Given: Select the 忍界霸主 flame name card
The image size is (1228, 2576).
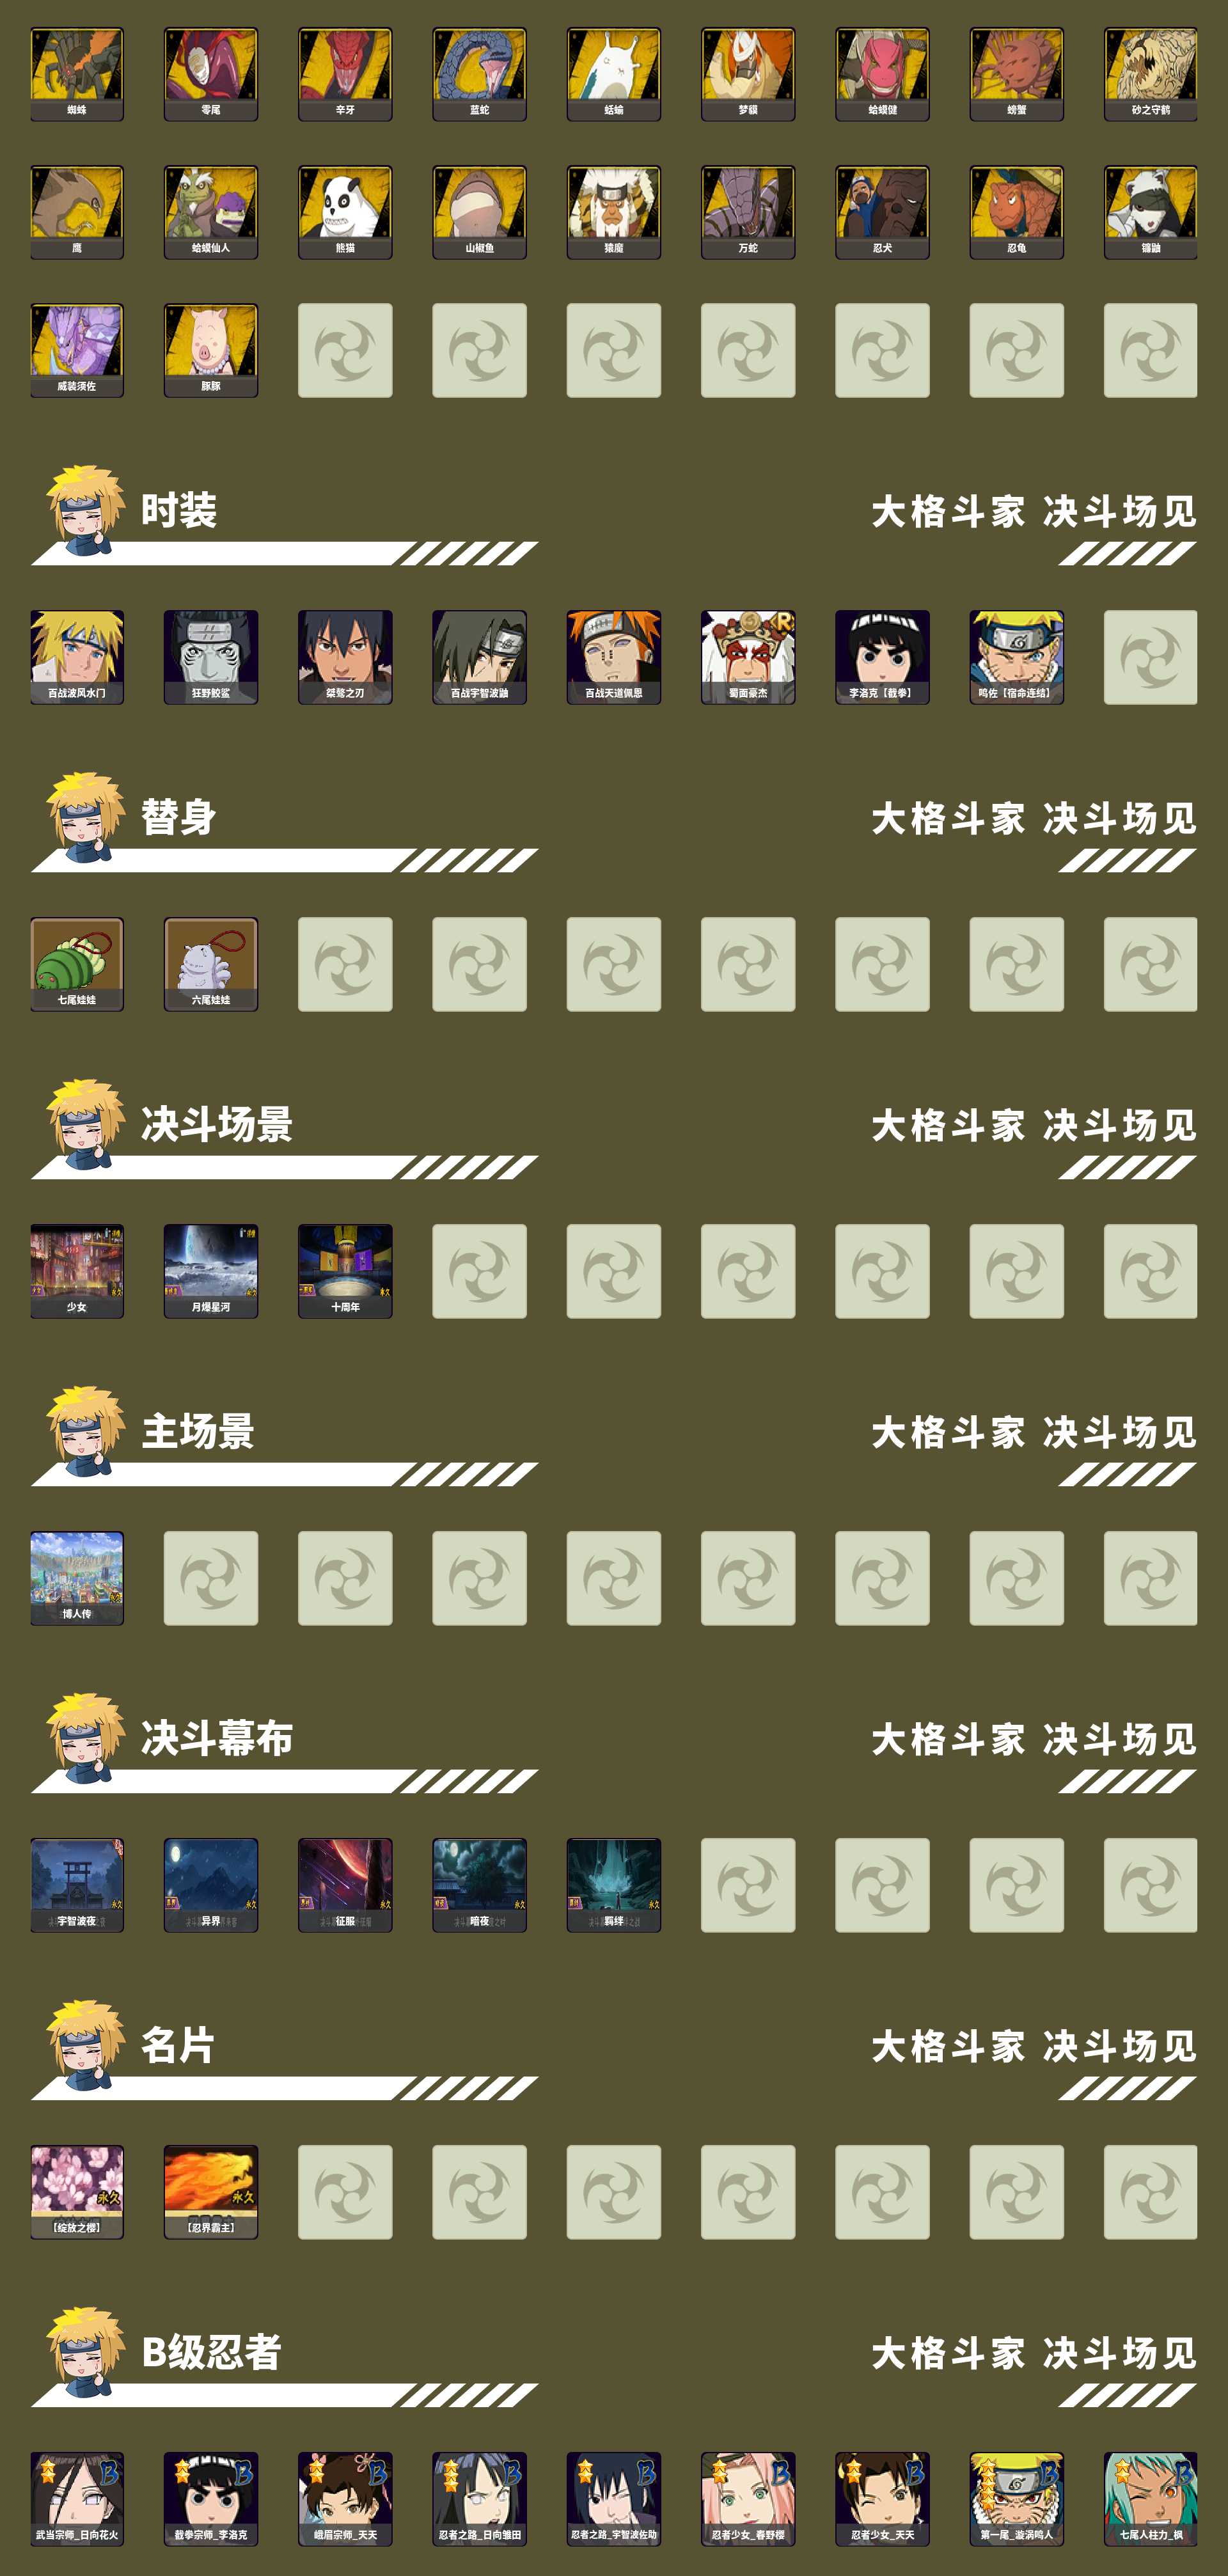Looking at the screenshot, I should pos(211,2192).
